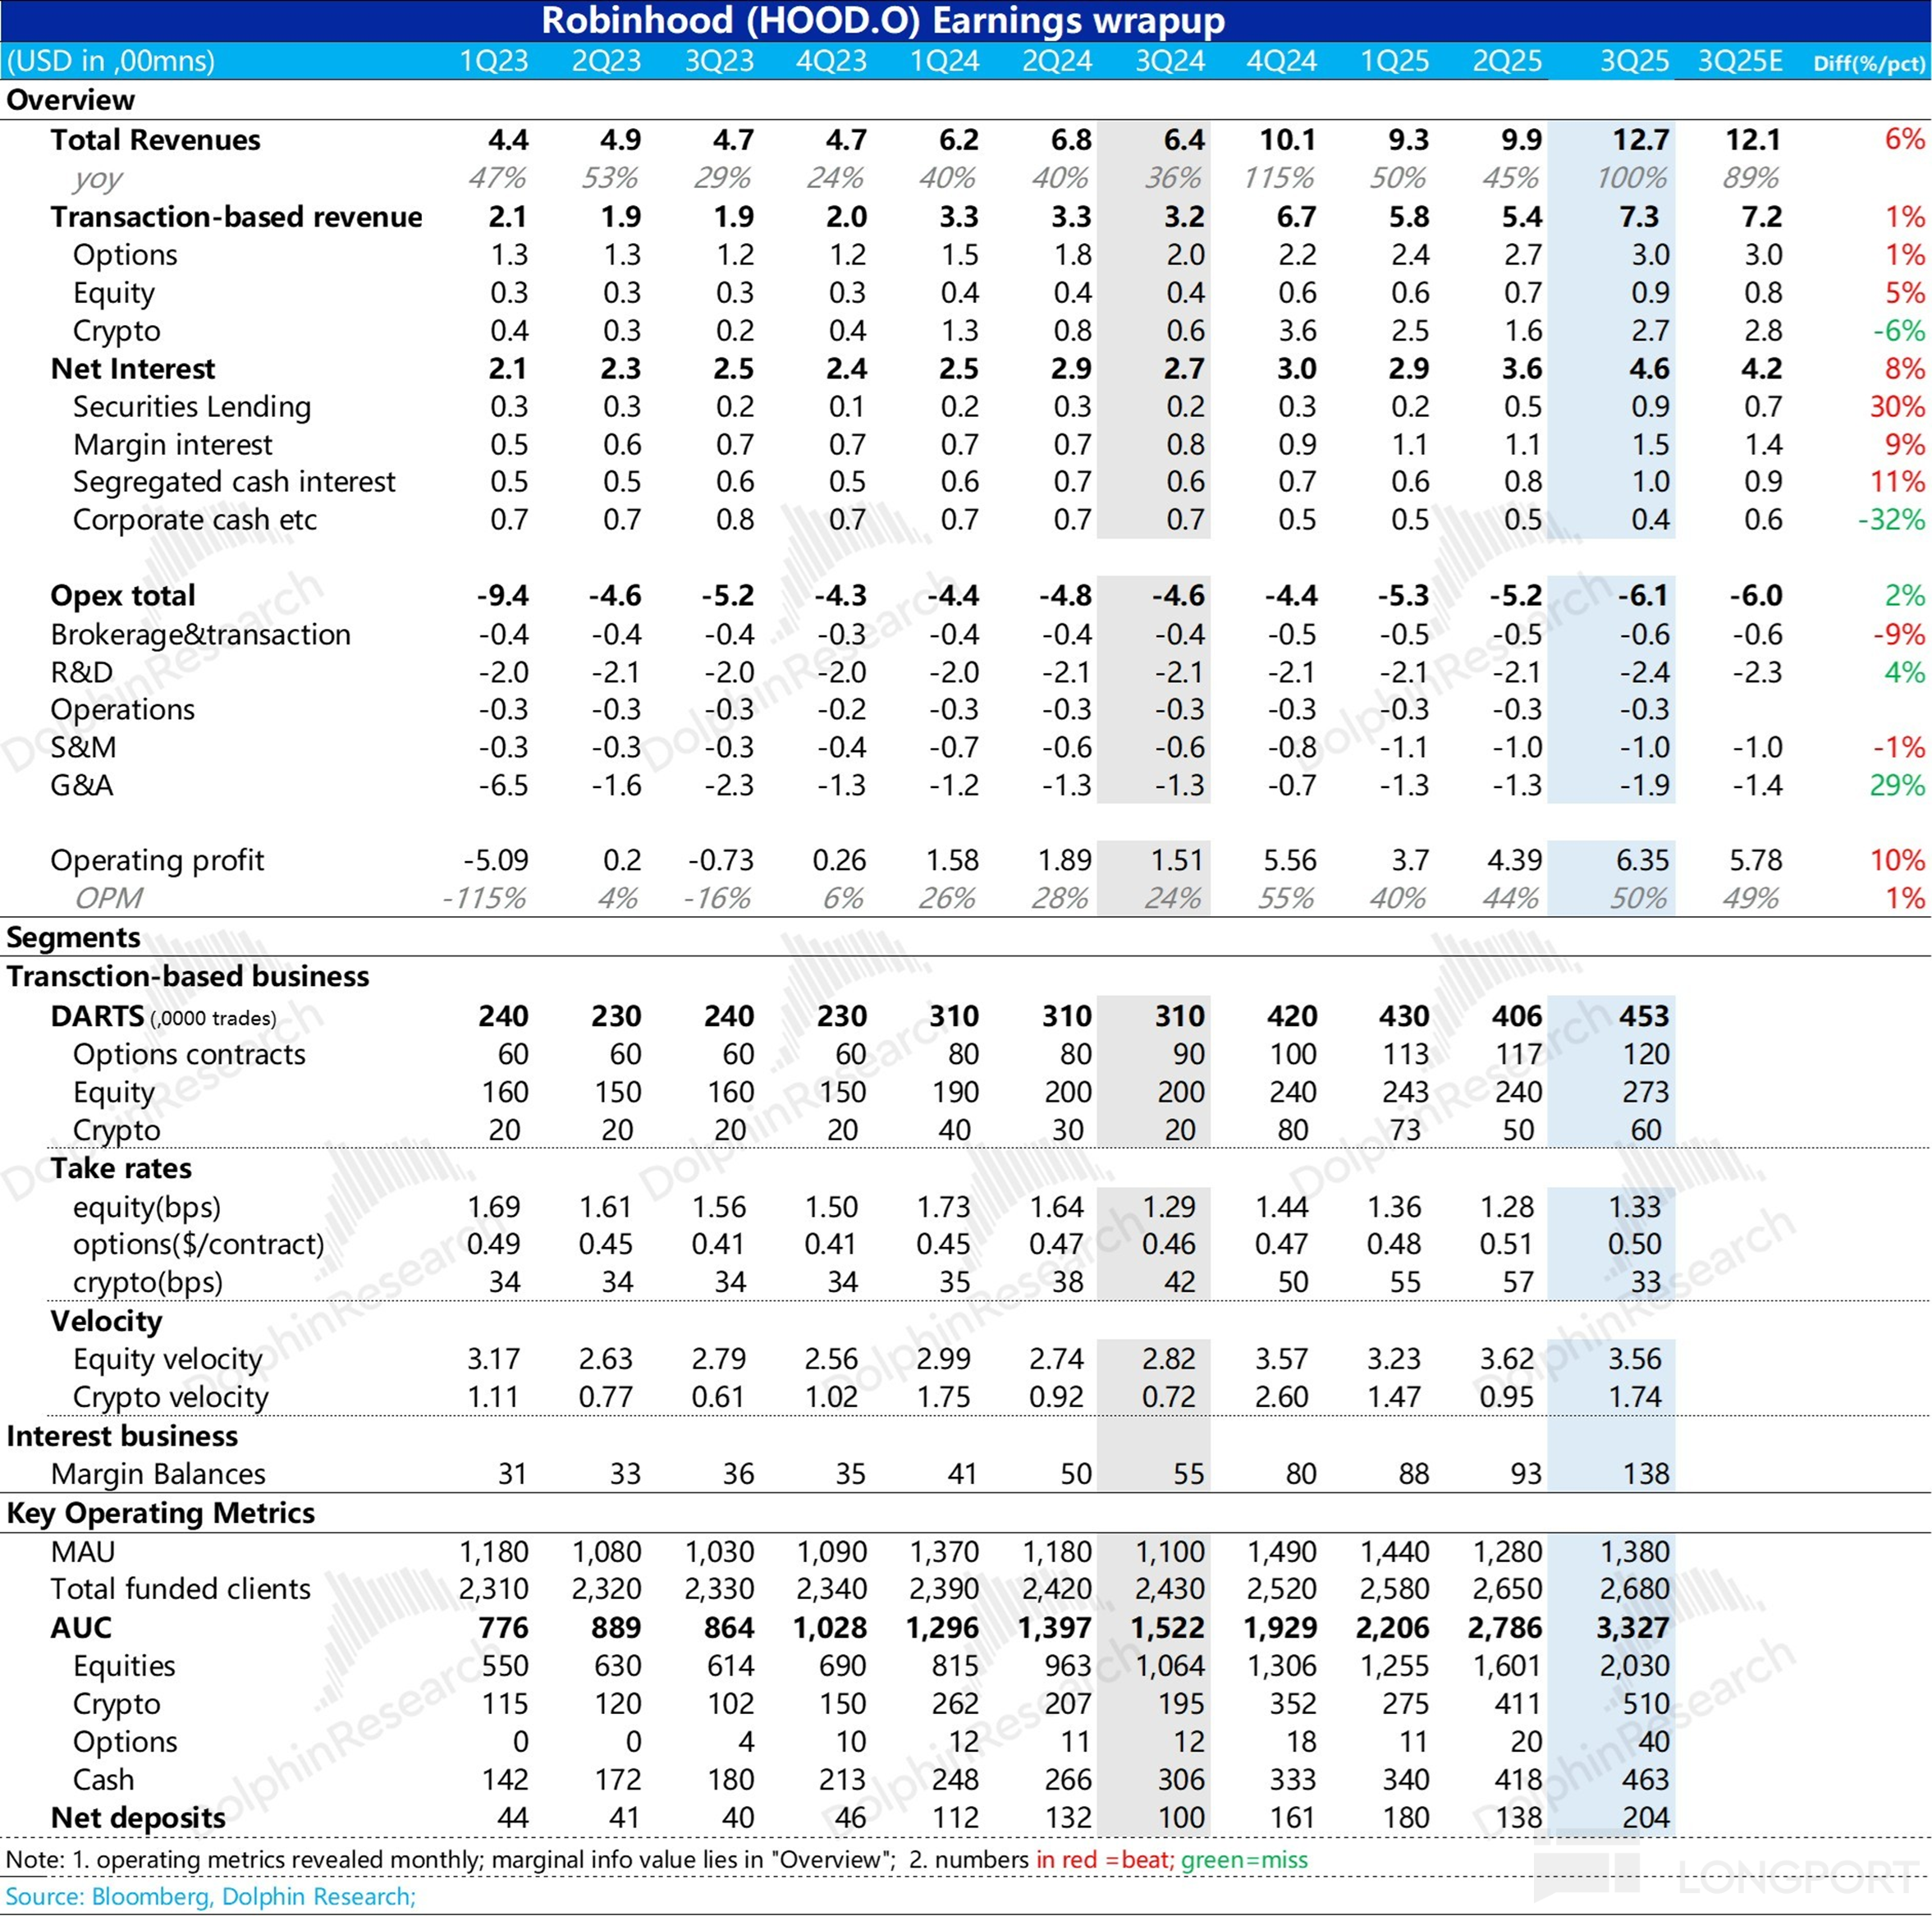This screenshot has width=1932, height=1916.
Task: Click the title Robinhood Earnings wrapup
Action: pos(883,21)
